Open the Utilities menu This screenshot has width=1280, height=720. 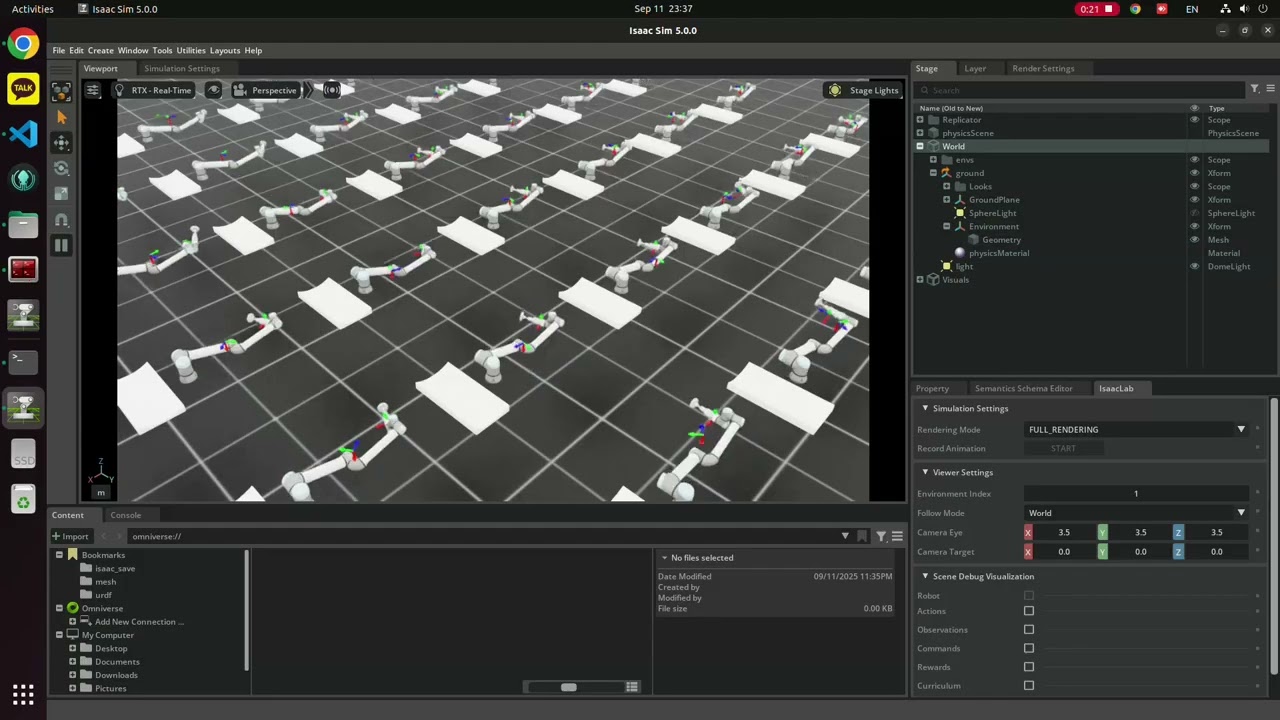pos(191,50)
